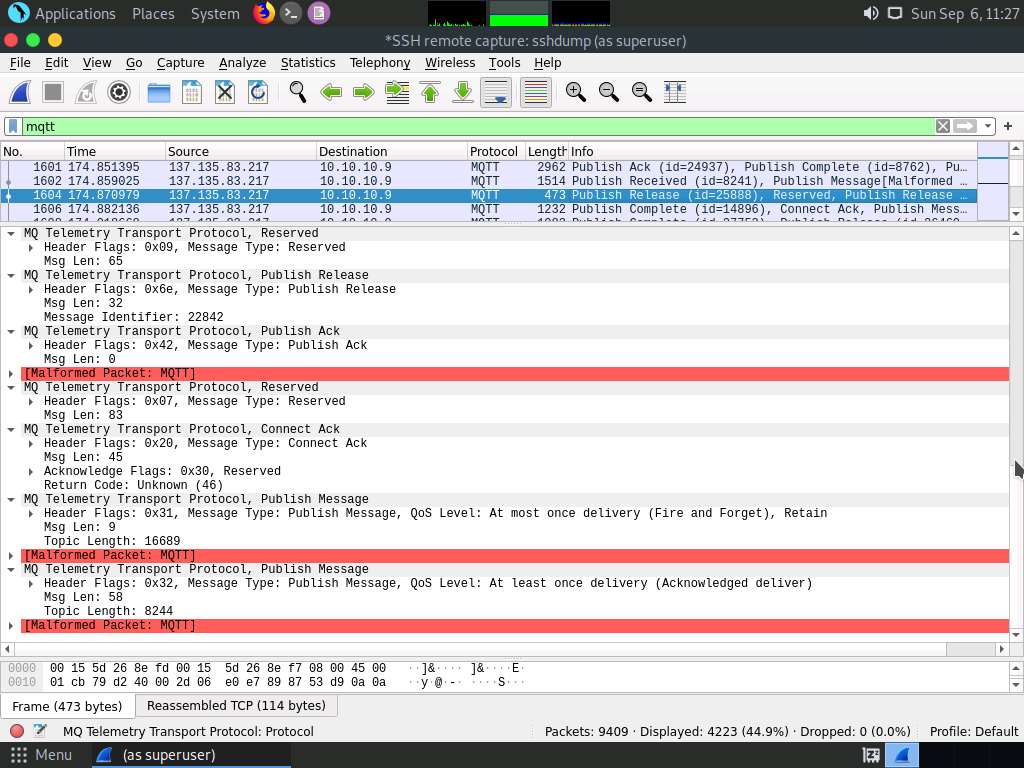Start a new capture with the shark fin icon

point(20,92)
